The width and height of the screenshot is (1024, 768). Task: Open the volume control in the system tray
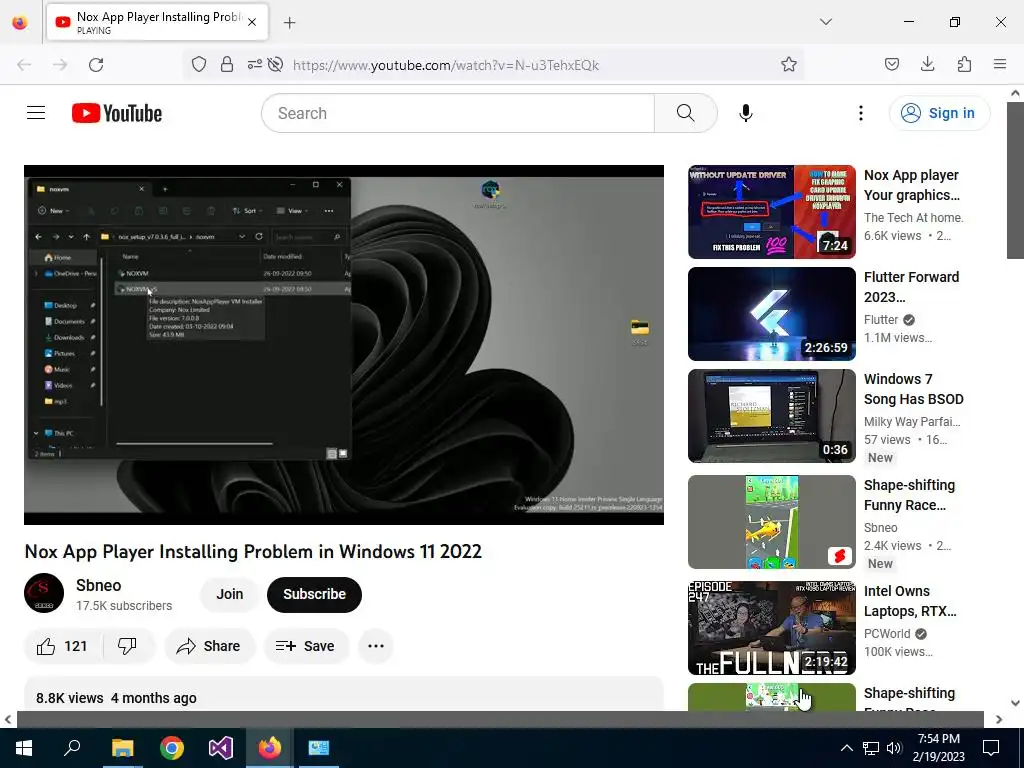pyautogui.click(x=895, y=748)
